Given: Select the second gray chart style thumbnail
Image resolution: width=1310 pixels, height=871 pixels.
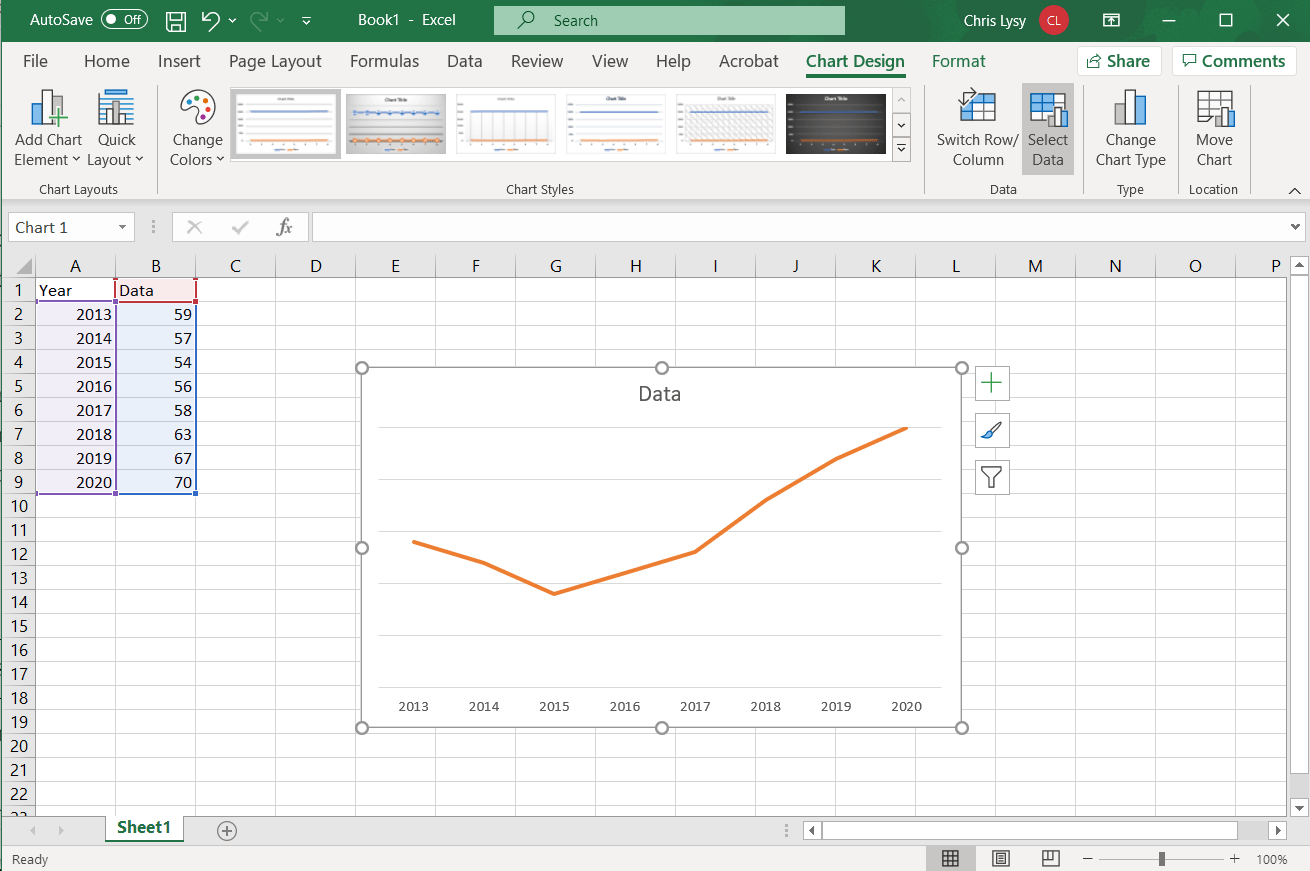Looking at the screenshot, I should pos(396,124).
